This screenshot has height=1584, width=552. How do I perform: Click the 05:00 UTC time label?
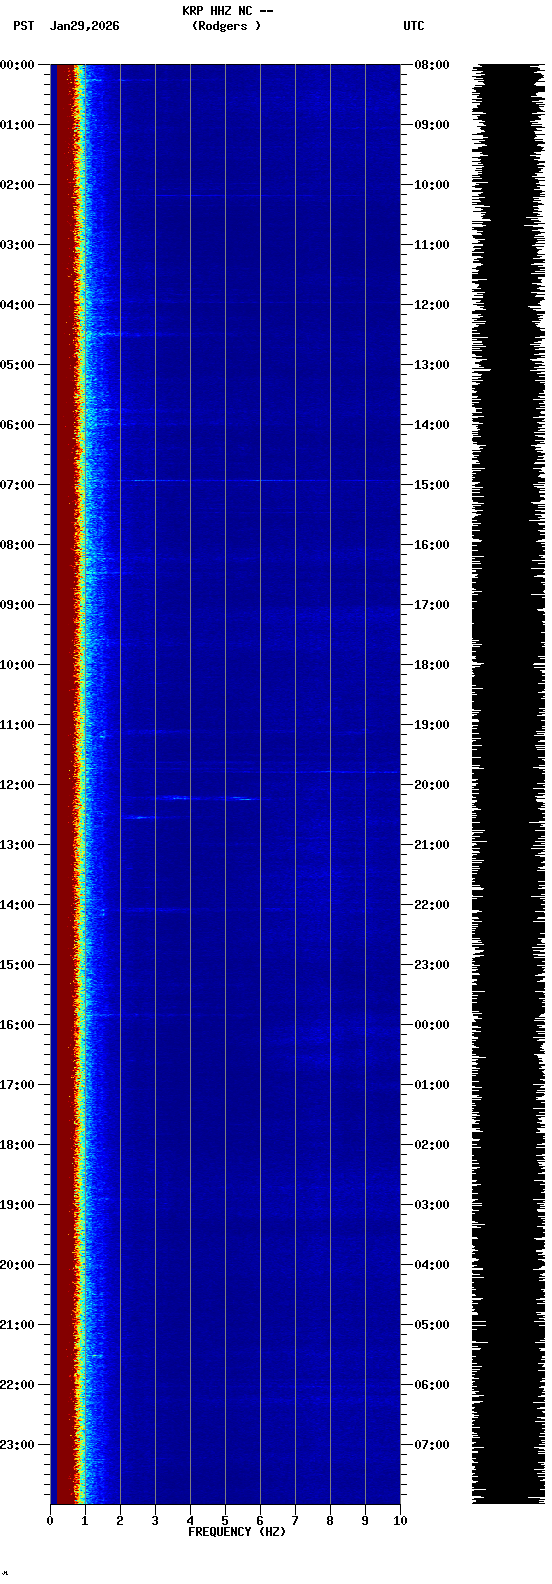click(x=432, y=1325)
